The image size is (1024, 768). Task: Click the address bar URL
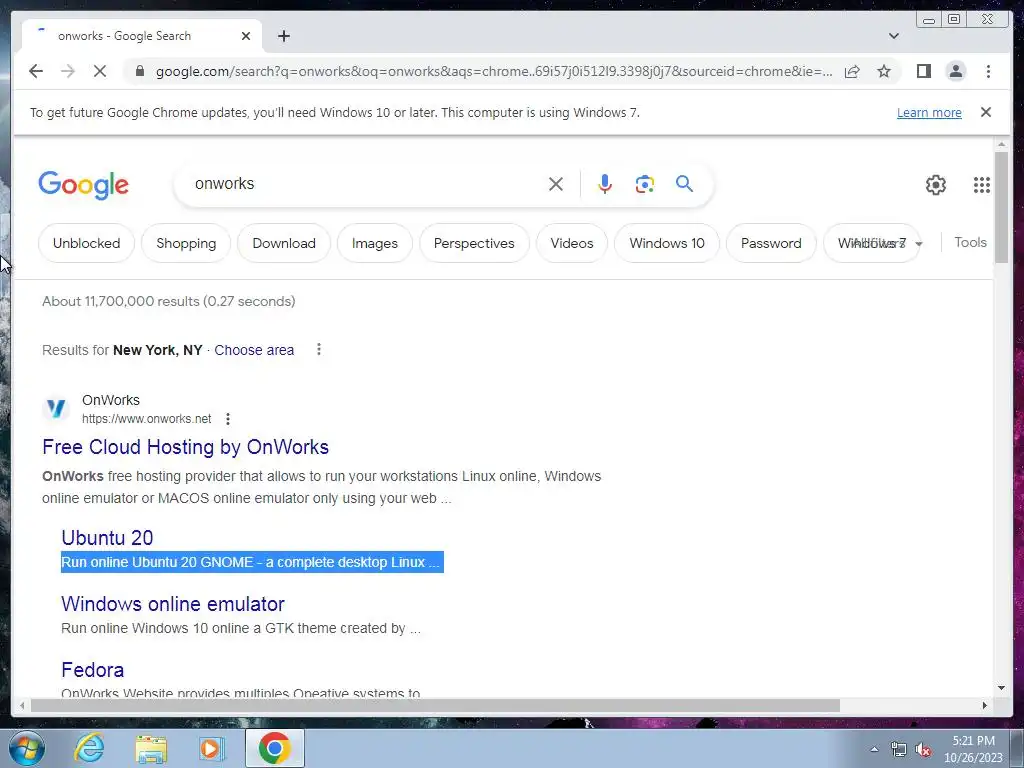[494, 71]
